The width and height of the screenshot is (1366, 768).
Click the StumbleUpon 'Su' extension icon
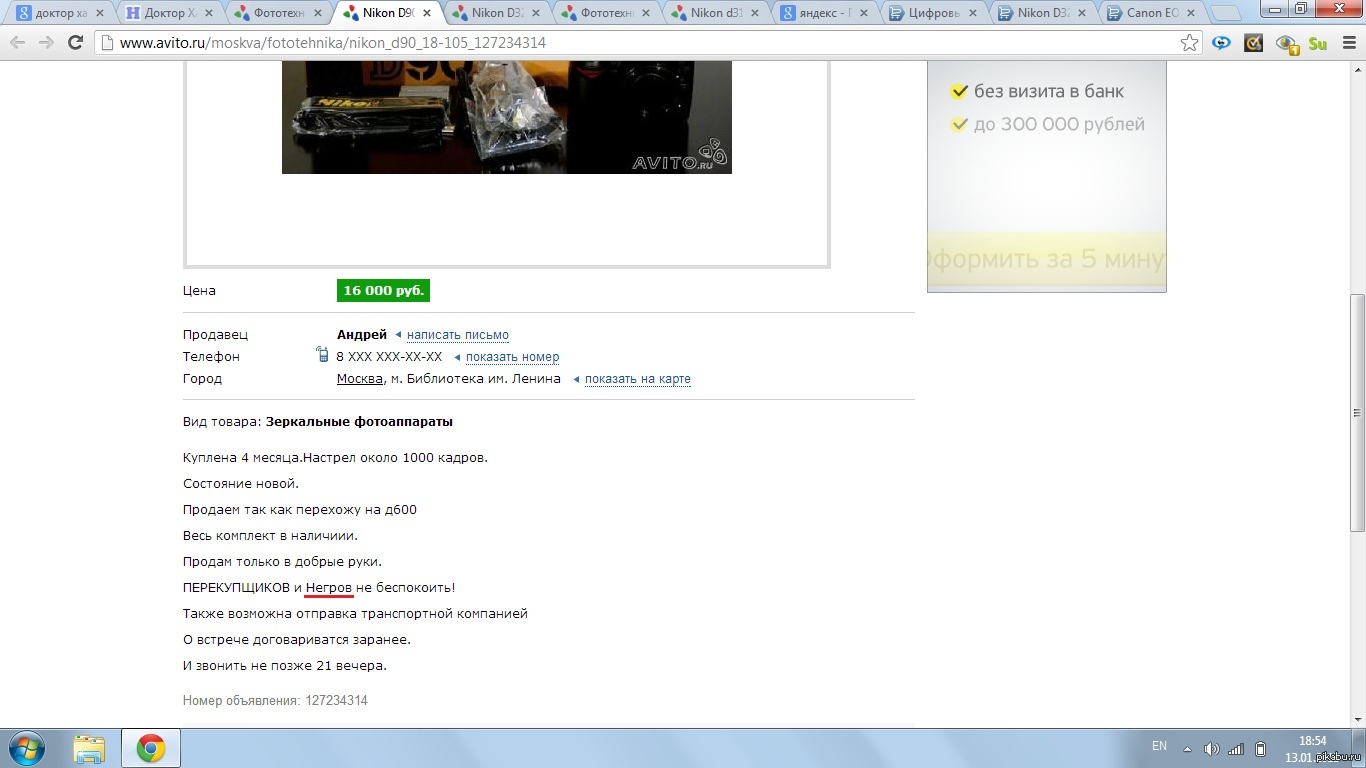1317,43
